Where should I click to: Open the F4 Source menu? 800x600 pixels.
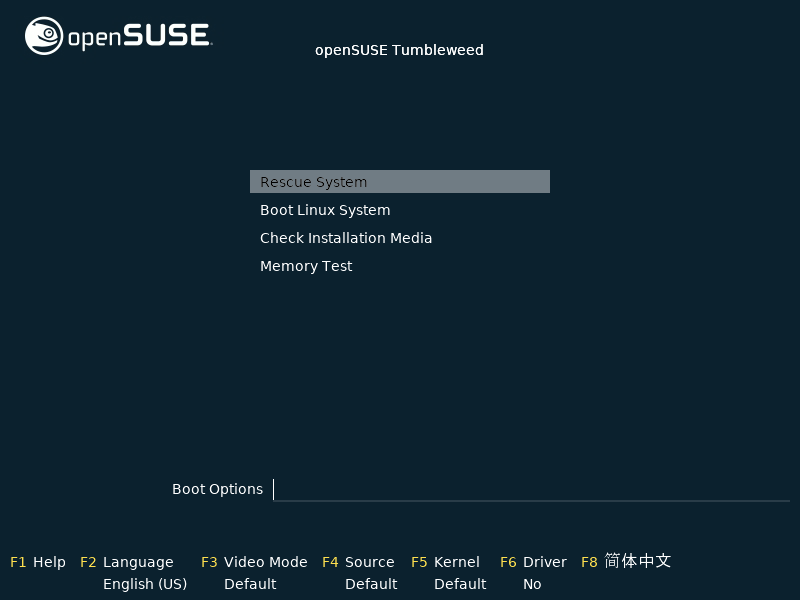(359, 562)
